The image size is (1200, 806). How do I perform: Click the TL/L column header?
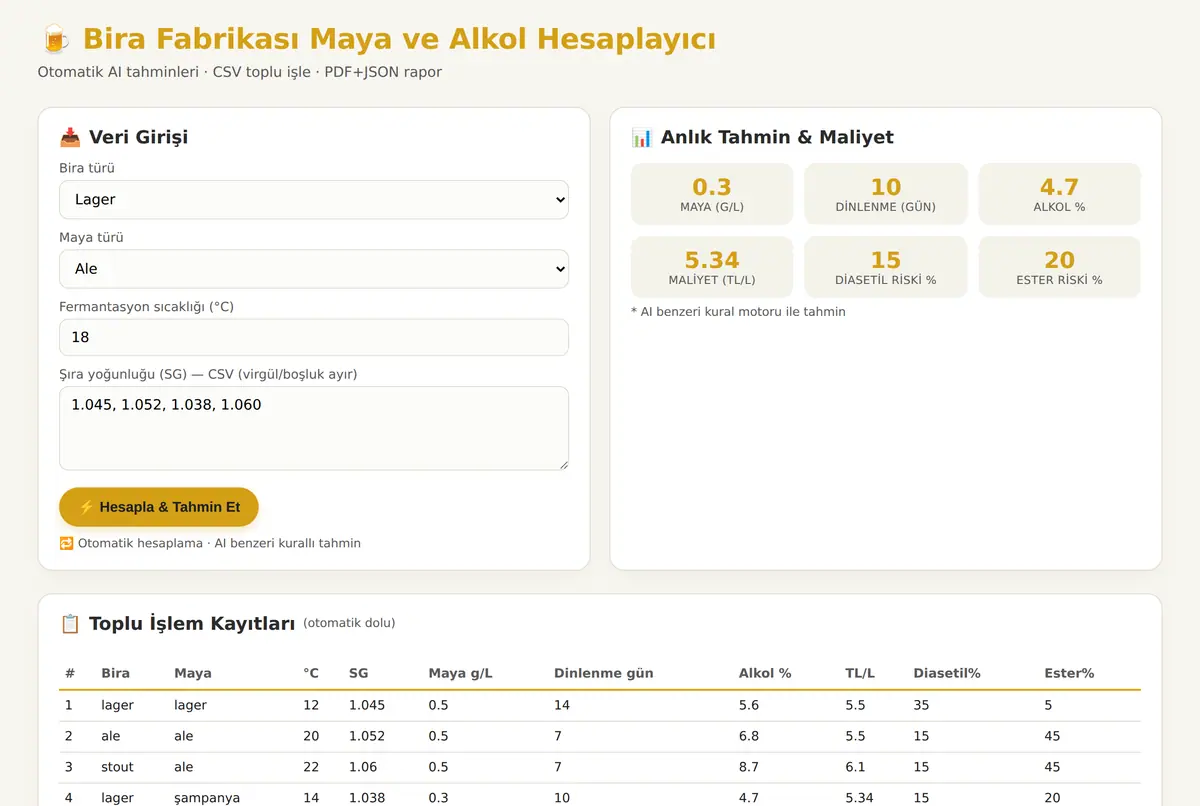860,673
